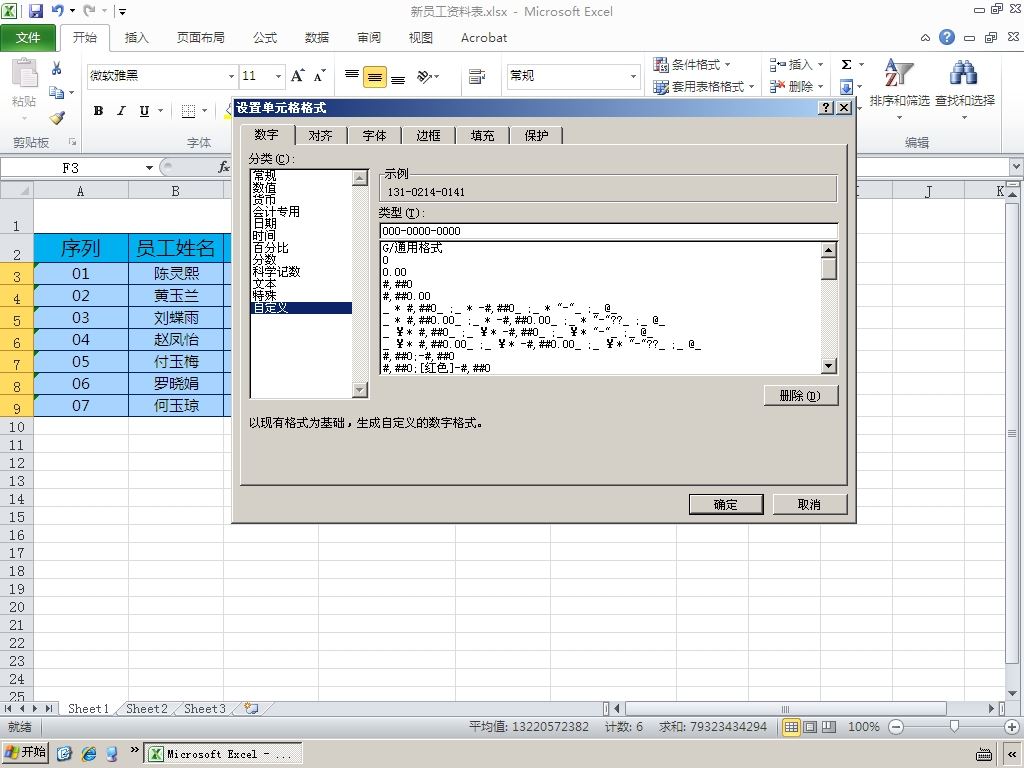Click the Save icon in quick access toolbar
The image size is (1024, 768).
tap(35, 11)
